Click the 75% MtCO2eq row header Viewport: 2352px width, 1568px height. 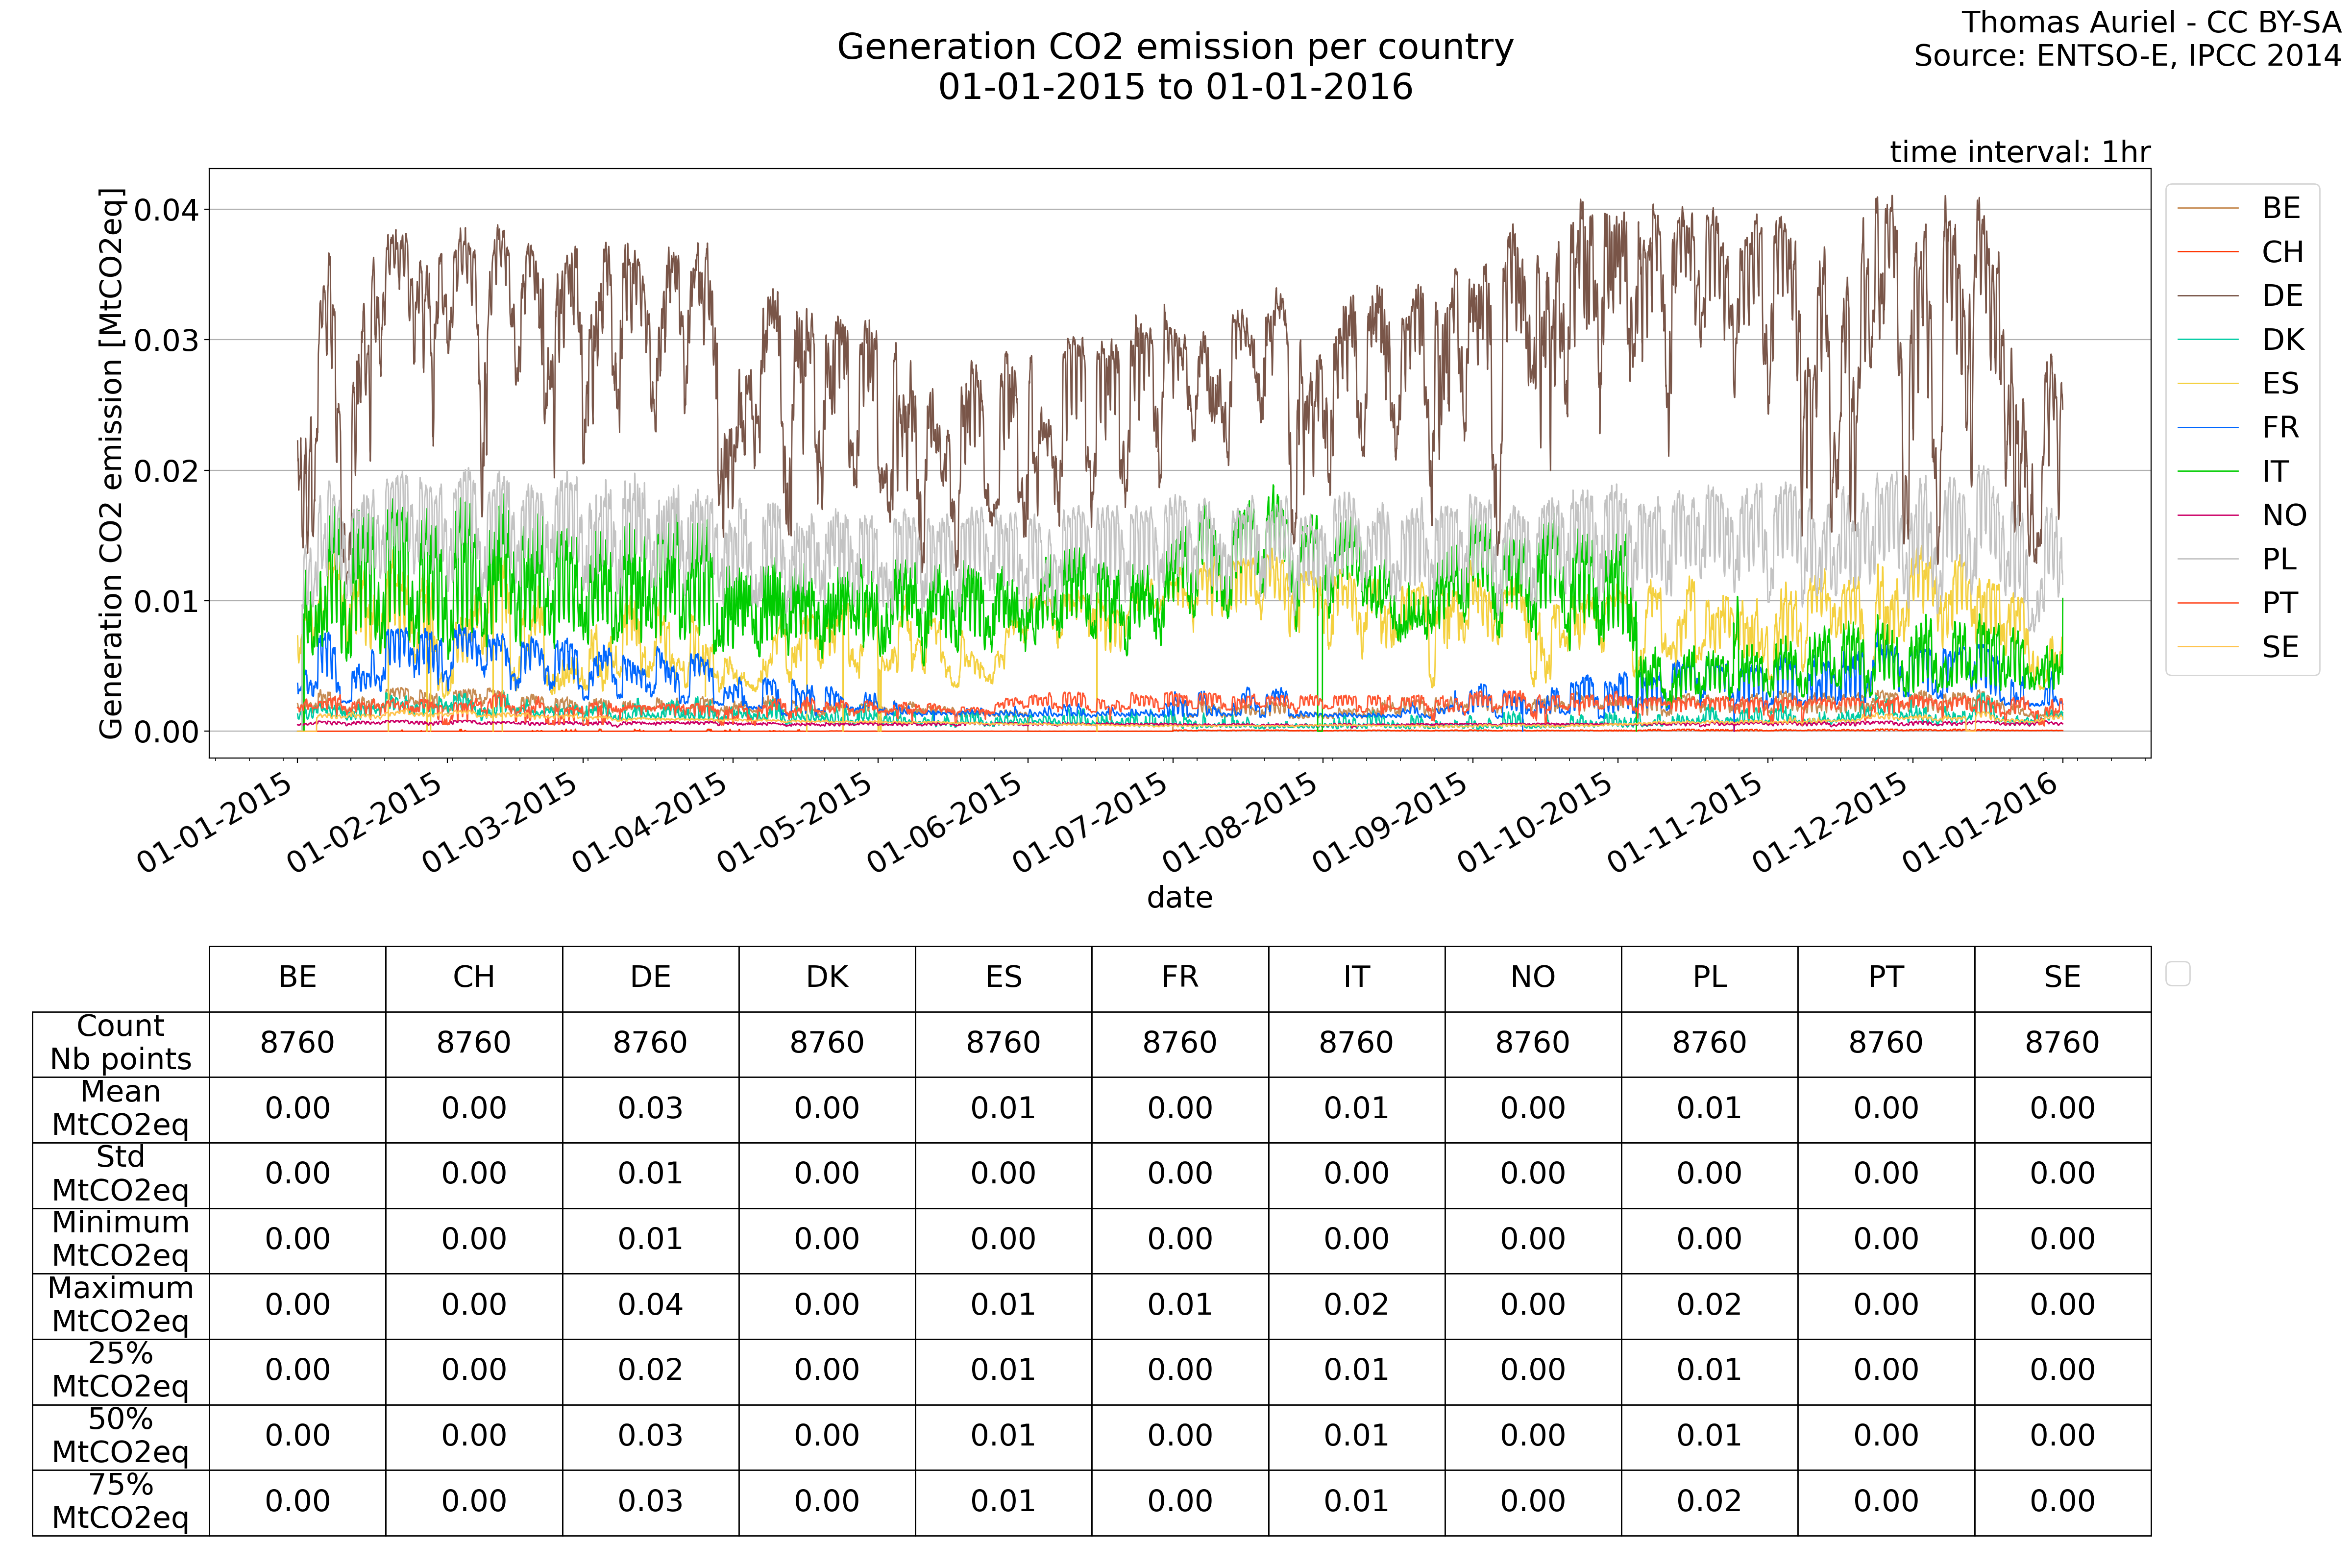[x=120, y=1501]
